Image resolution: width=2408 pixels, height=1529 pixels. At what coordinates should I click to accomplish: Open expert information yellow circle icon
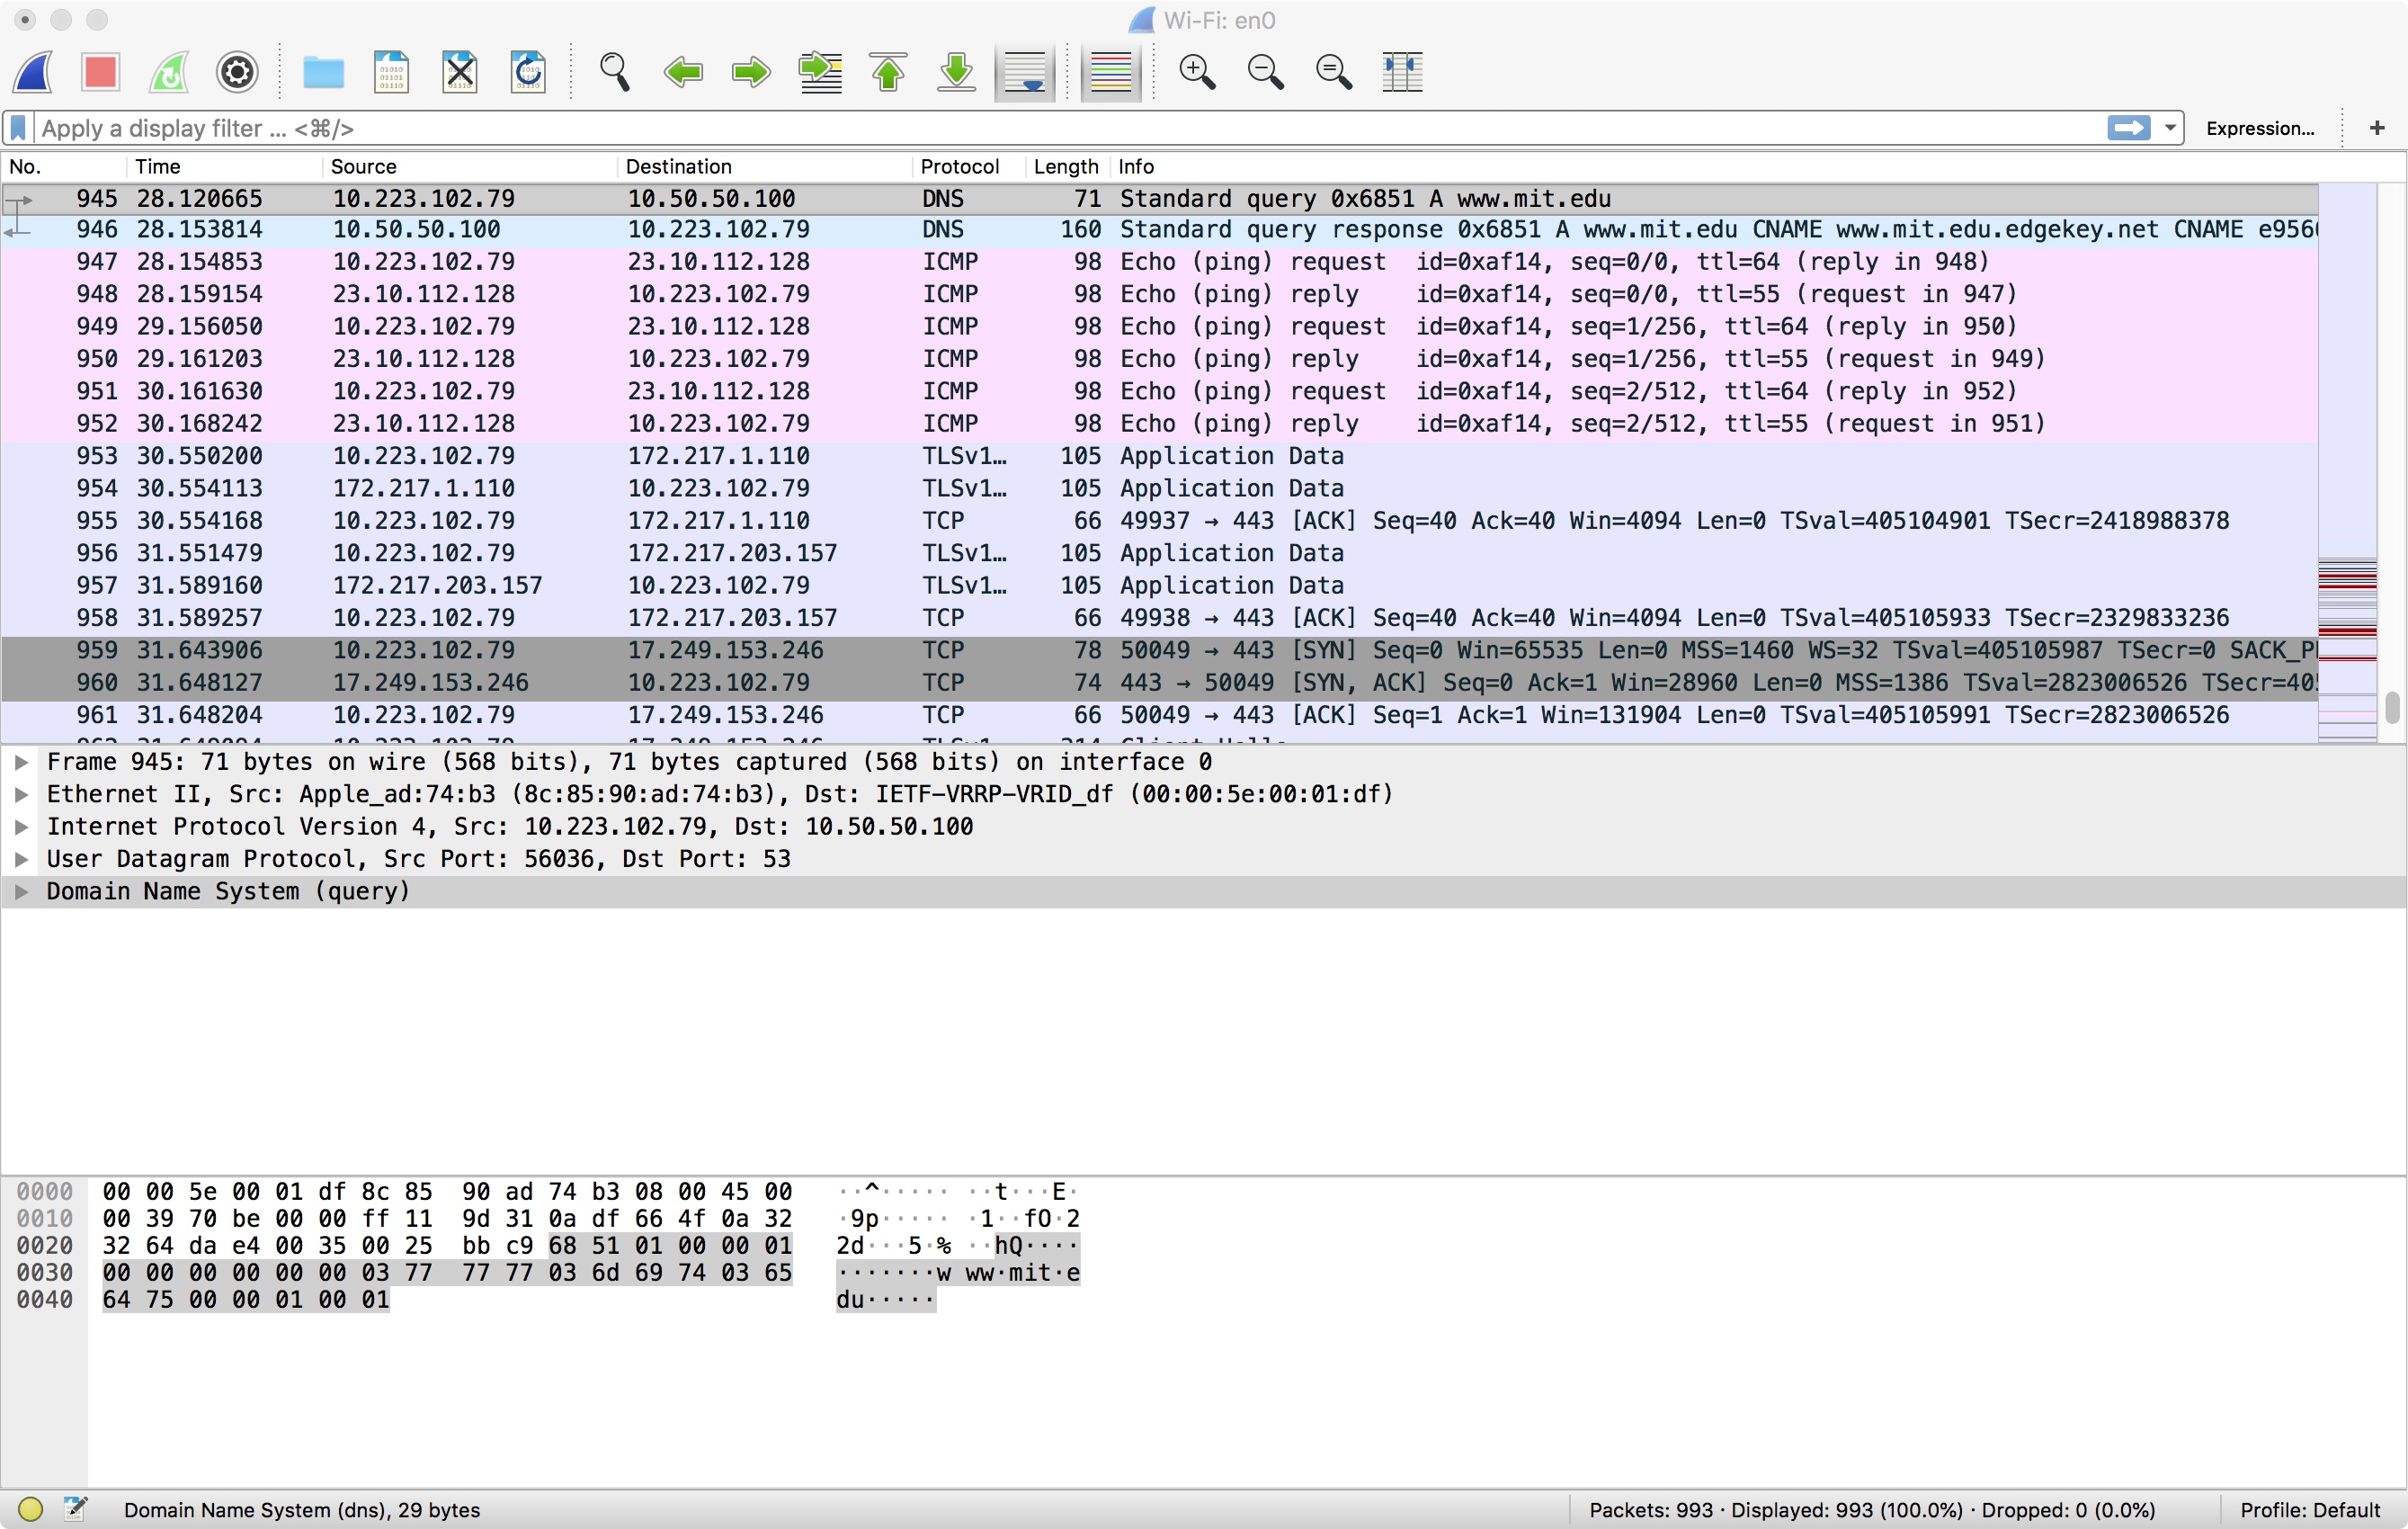pos(30,1509)
